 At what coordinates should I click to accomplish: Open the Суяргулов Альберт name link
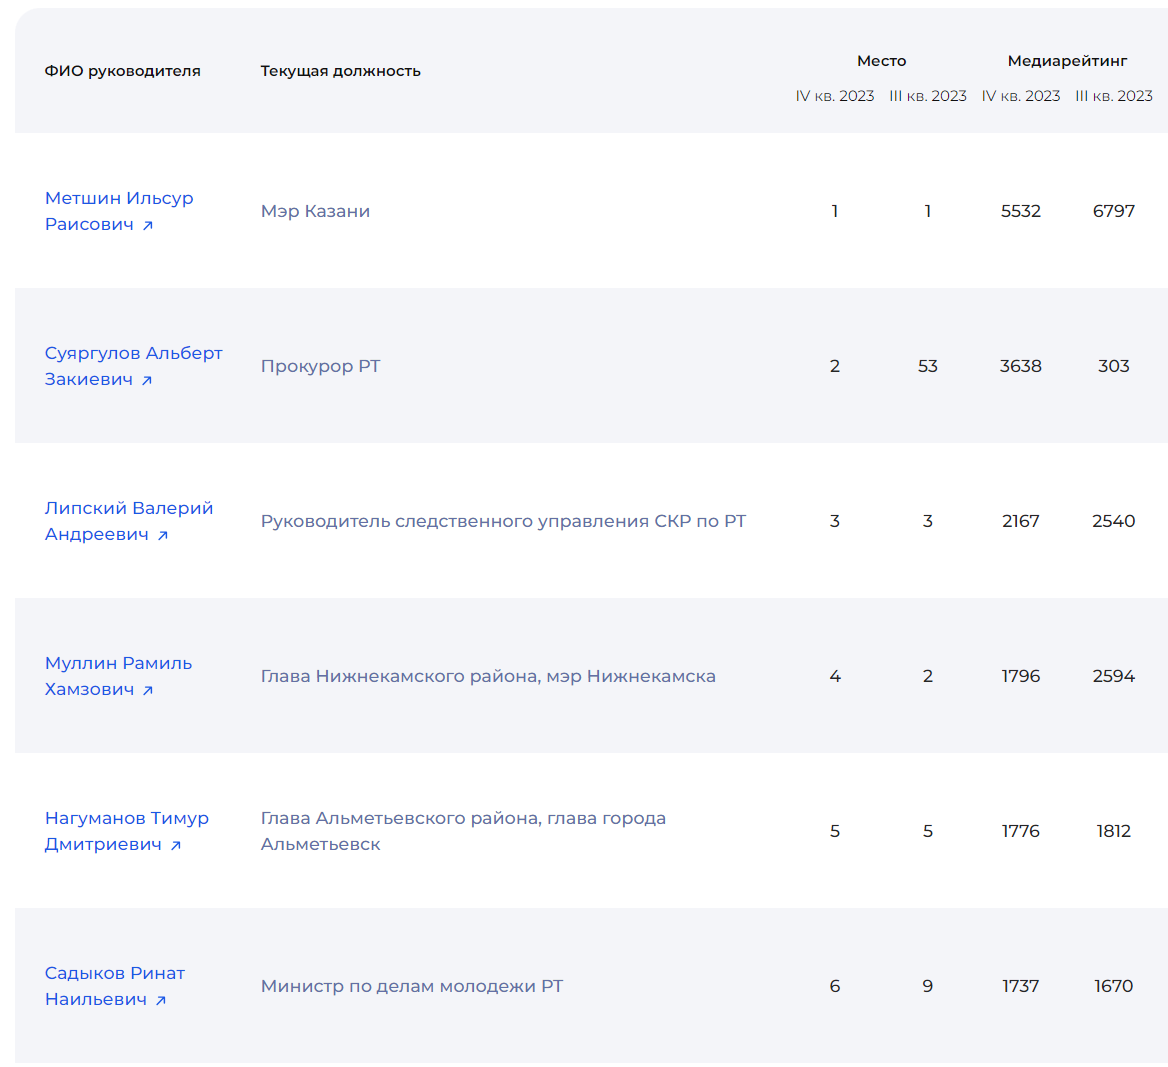[133, 353]
